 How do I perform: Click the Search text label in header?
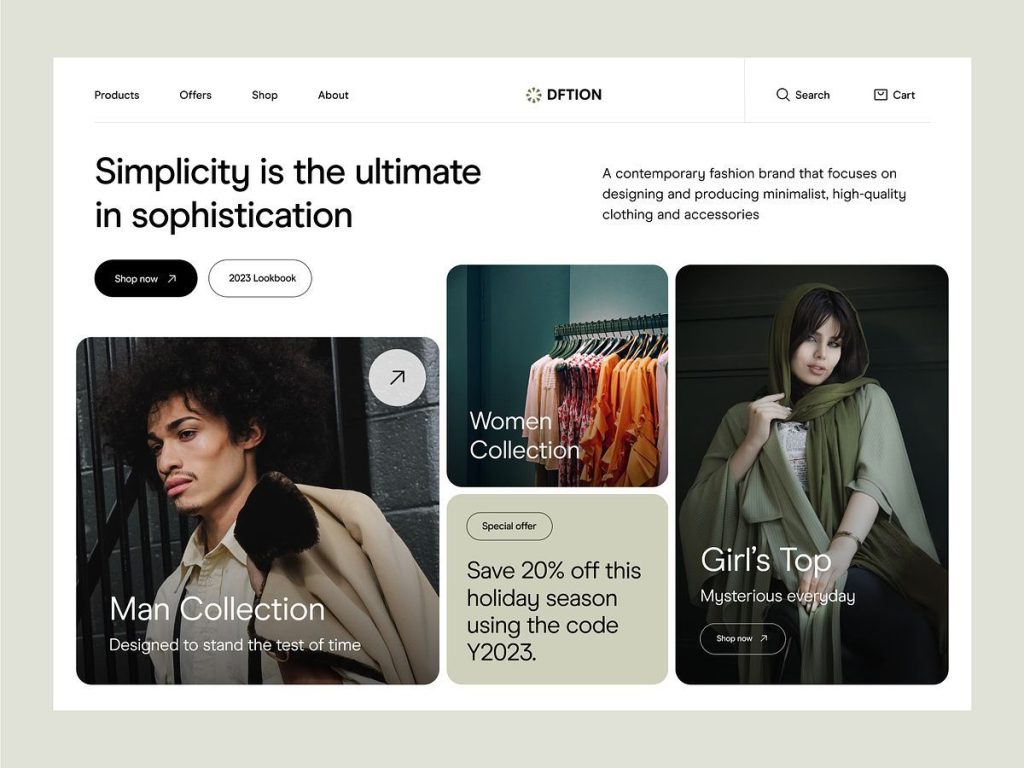point(812,95)
